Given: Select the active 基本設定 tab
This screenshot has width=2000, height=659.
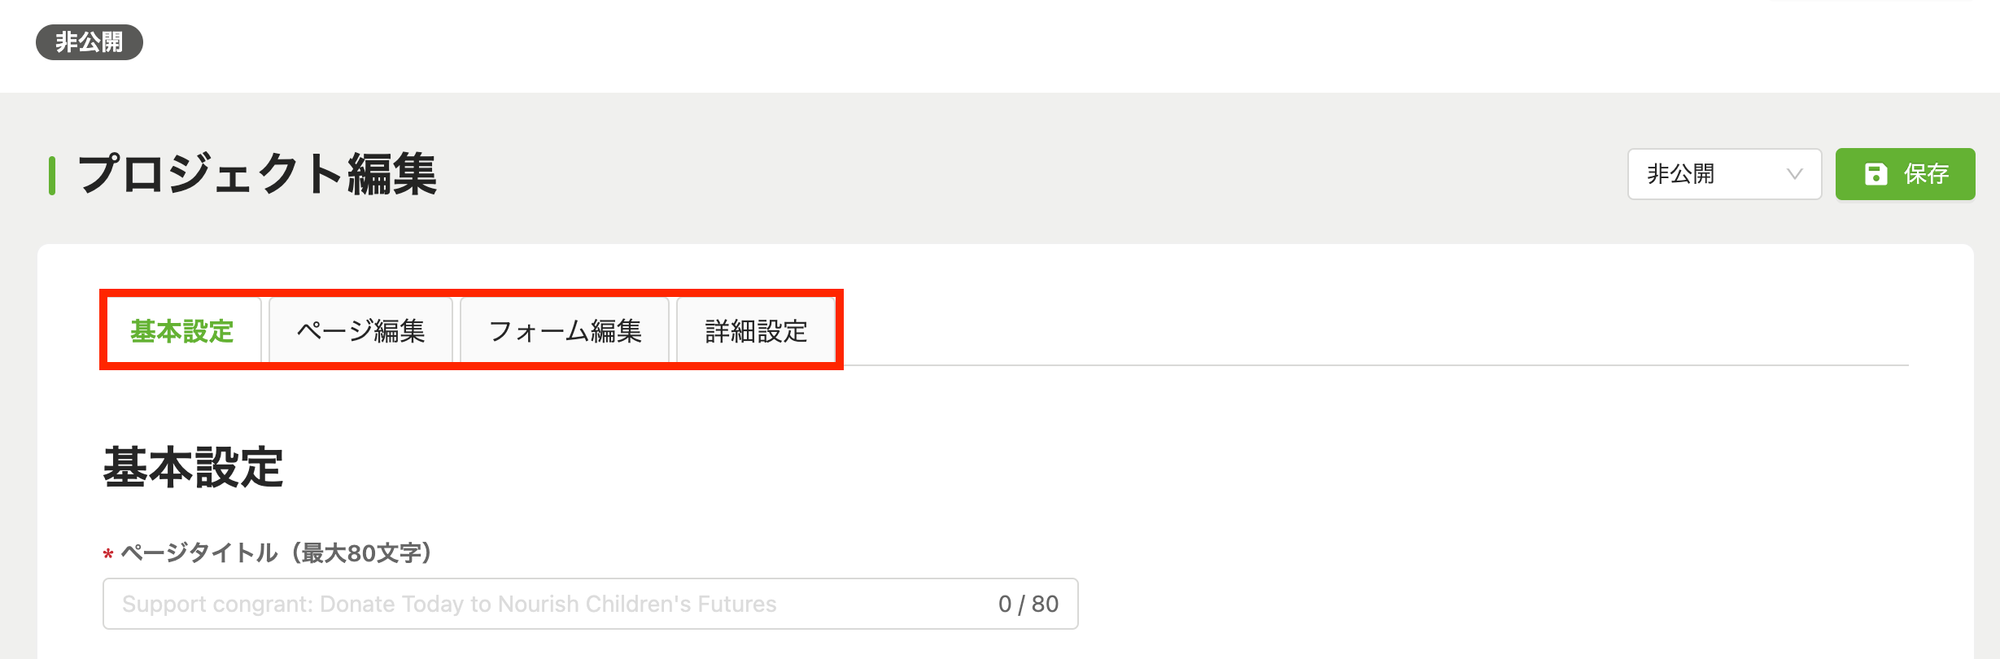Looking at the screenshot, I should coord(182,330).
